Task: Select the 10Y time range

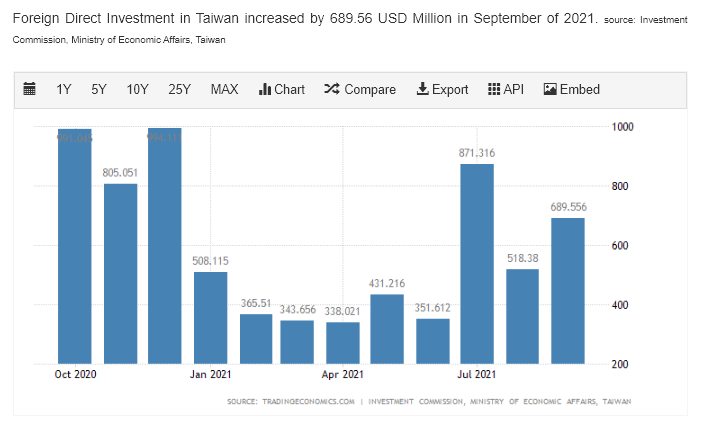Action: [x=137, y=89]
